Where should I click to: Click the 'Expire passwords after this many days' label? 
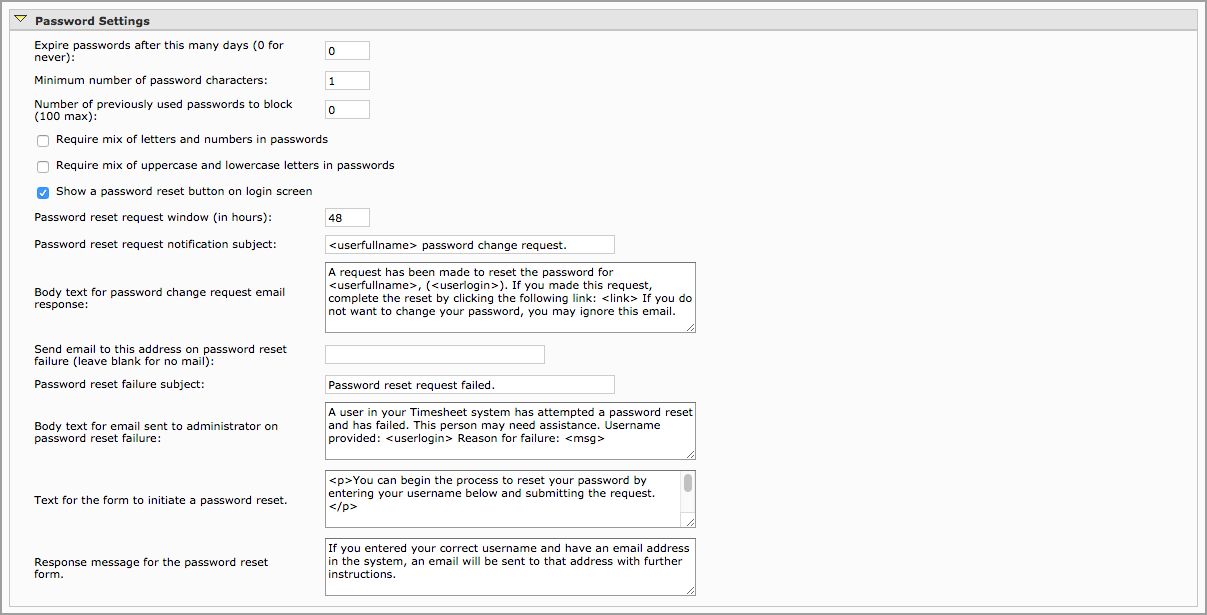click(x=157, y=52)
